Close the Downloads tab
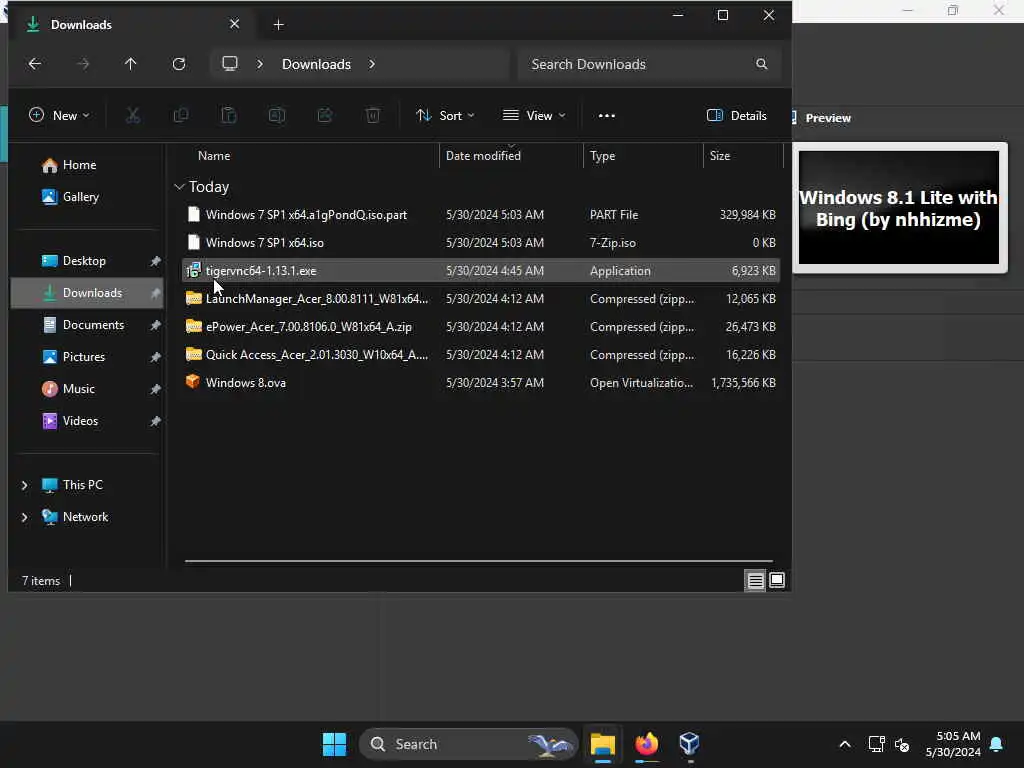 click(x=234, y=24)
